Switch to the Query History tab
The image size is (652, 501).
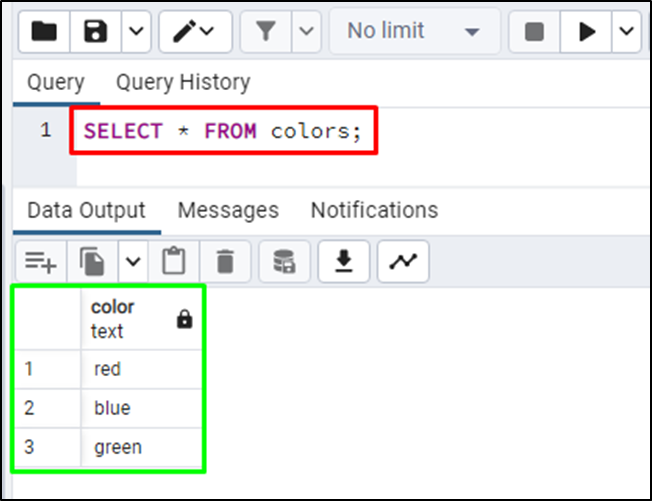(183, 82)
